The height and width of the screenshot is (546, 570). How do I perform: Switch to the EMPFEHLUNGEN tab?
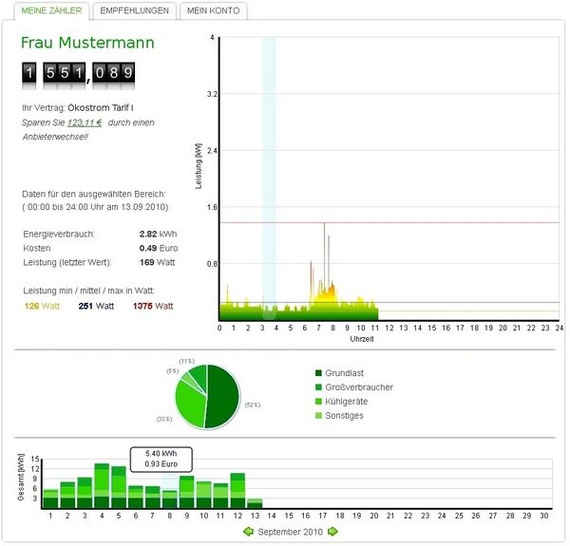pyautogui.click(x=135, y=11)
